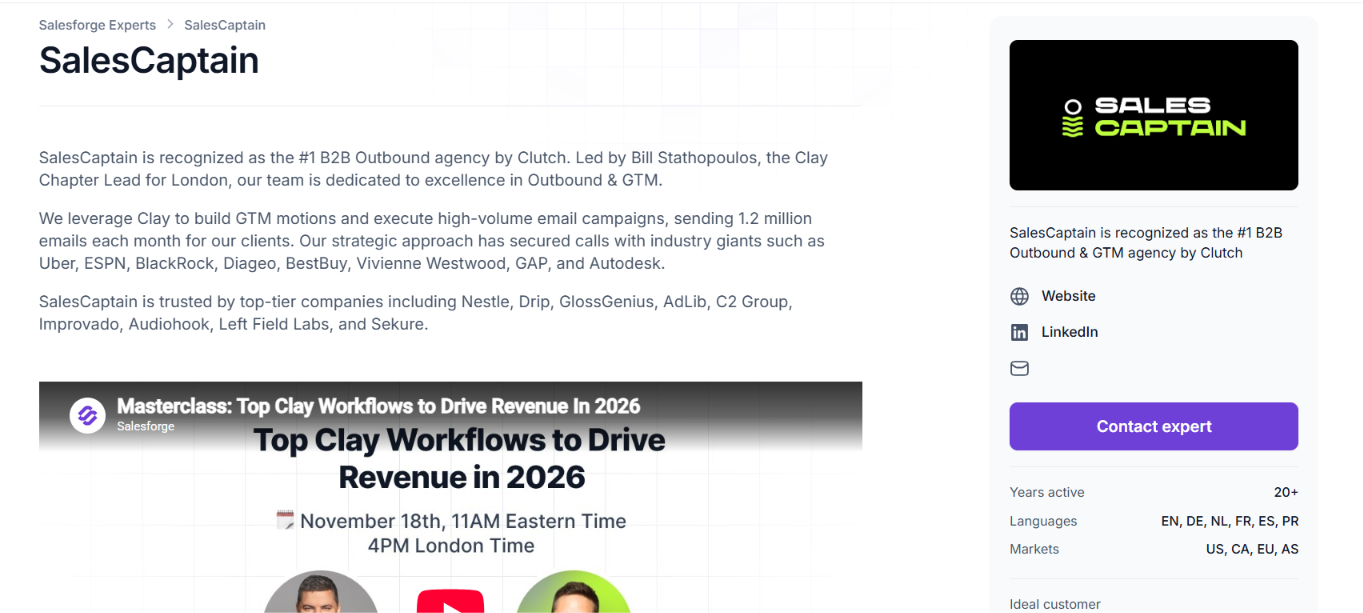This screenshot has width=1363, height=613.
Task: Click the calendar emoji beside November 18th
Action: (x=286, y=520)
